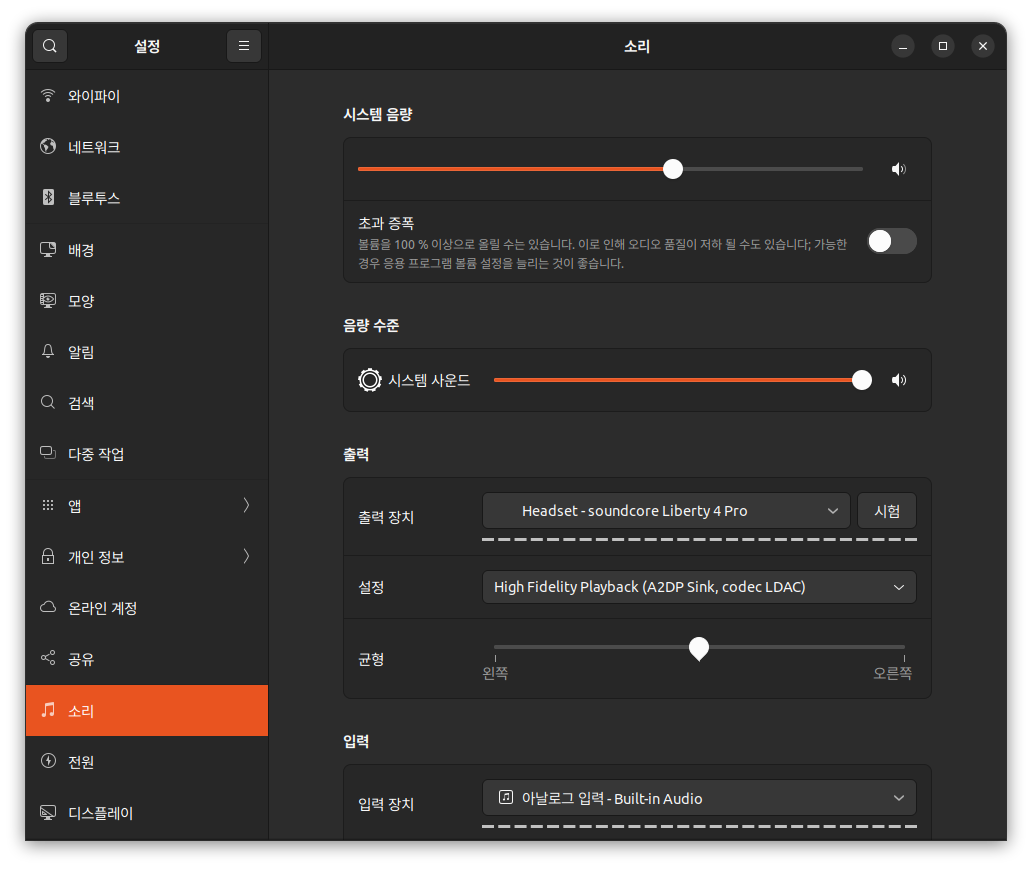Mute 시스템 사운드 via its speaker icon
This screenshot has height=869, width=1032.
[899, 380]
